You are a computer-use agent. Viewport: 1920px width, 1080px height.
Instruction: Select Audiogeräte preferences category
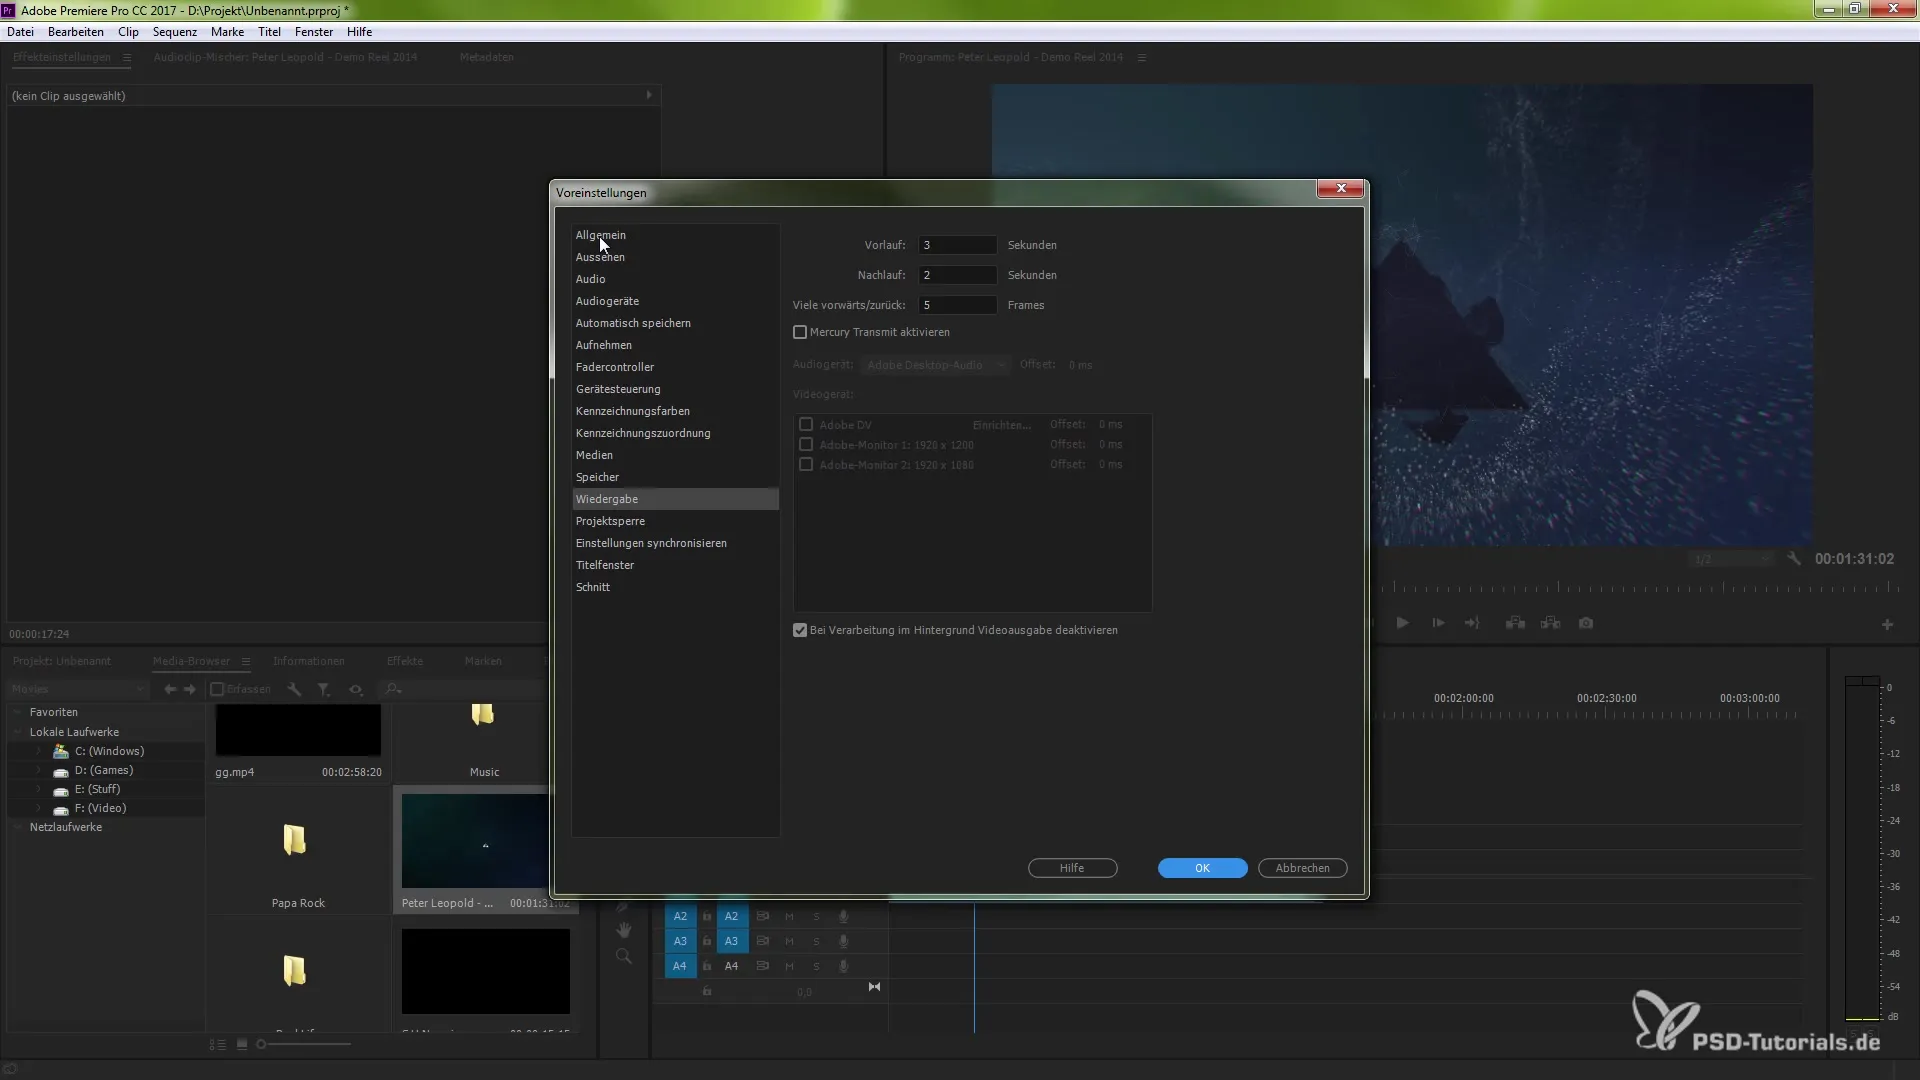(x=675, y=301)
